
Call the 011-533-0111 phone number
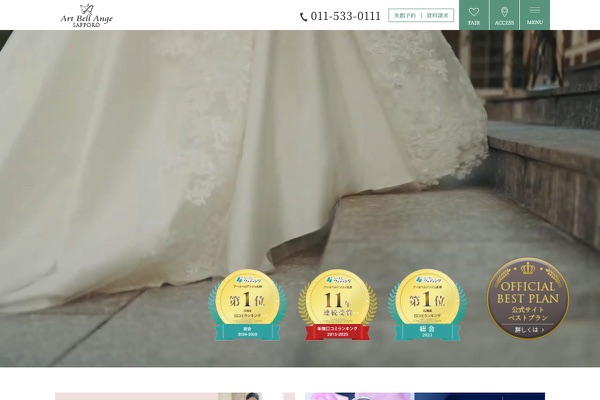point(345,16)
